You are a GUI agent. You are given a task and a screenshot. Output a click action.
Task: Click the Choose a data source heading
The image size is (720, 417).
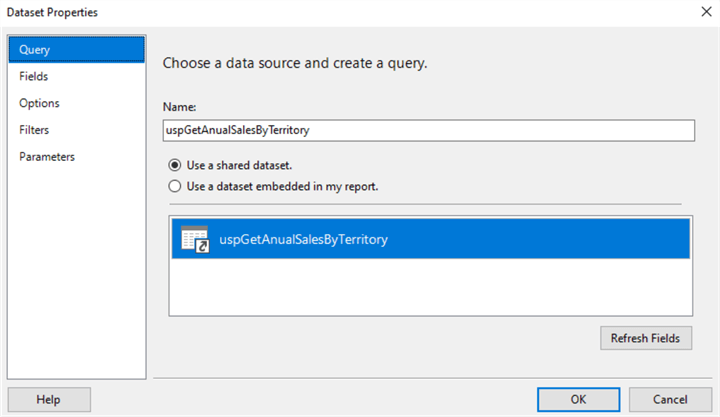(x=295, y=63)
